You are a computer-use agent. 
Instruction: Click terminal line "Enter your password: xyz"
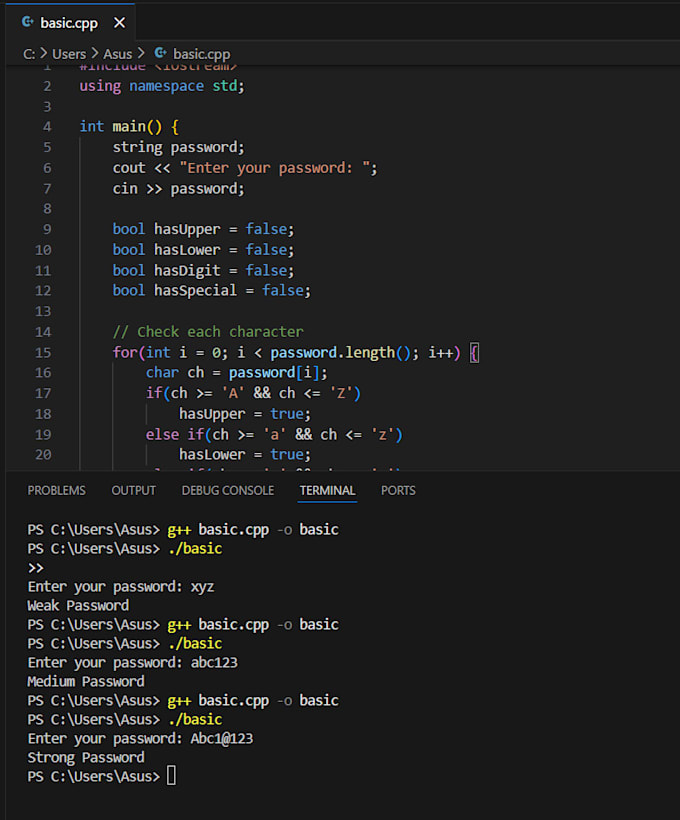pyautogui.click(x=121, y=587)
